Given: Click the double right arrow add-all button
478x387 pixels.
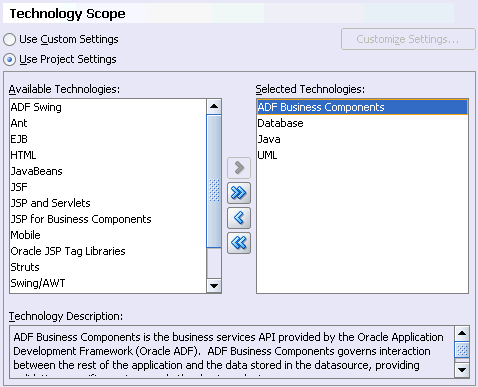Looking at the screenshot, I should click(239, 193).
